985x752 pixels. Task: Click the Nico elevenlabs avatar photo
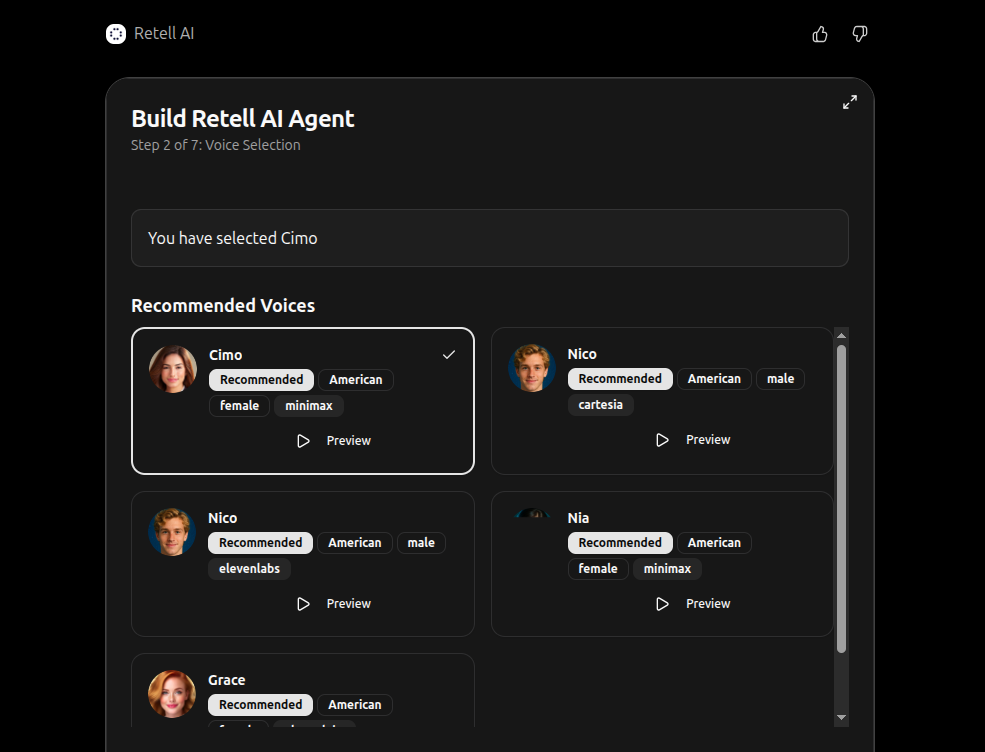(x=172, y=532)
